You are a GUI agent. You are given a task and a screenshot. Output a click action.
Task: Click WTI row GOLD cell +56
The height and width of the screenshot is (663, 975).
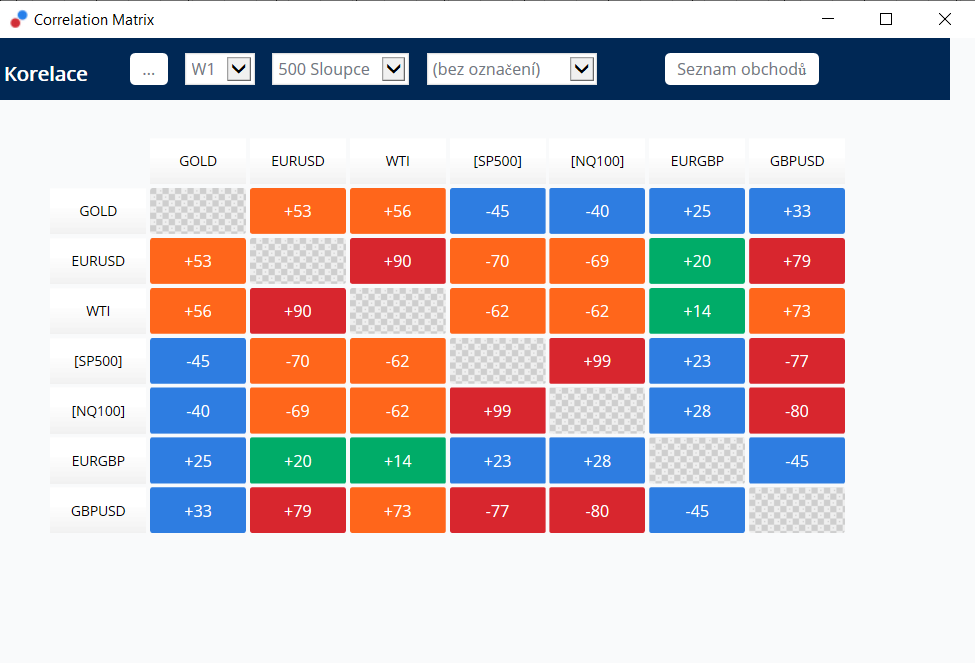coord(198,311)
